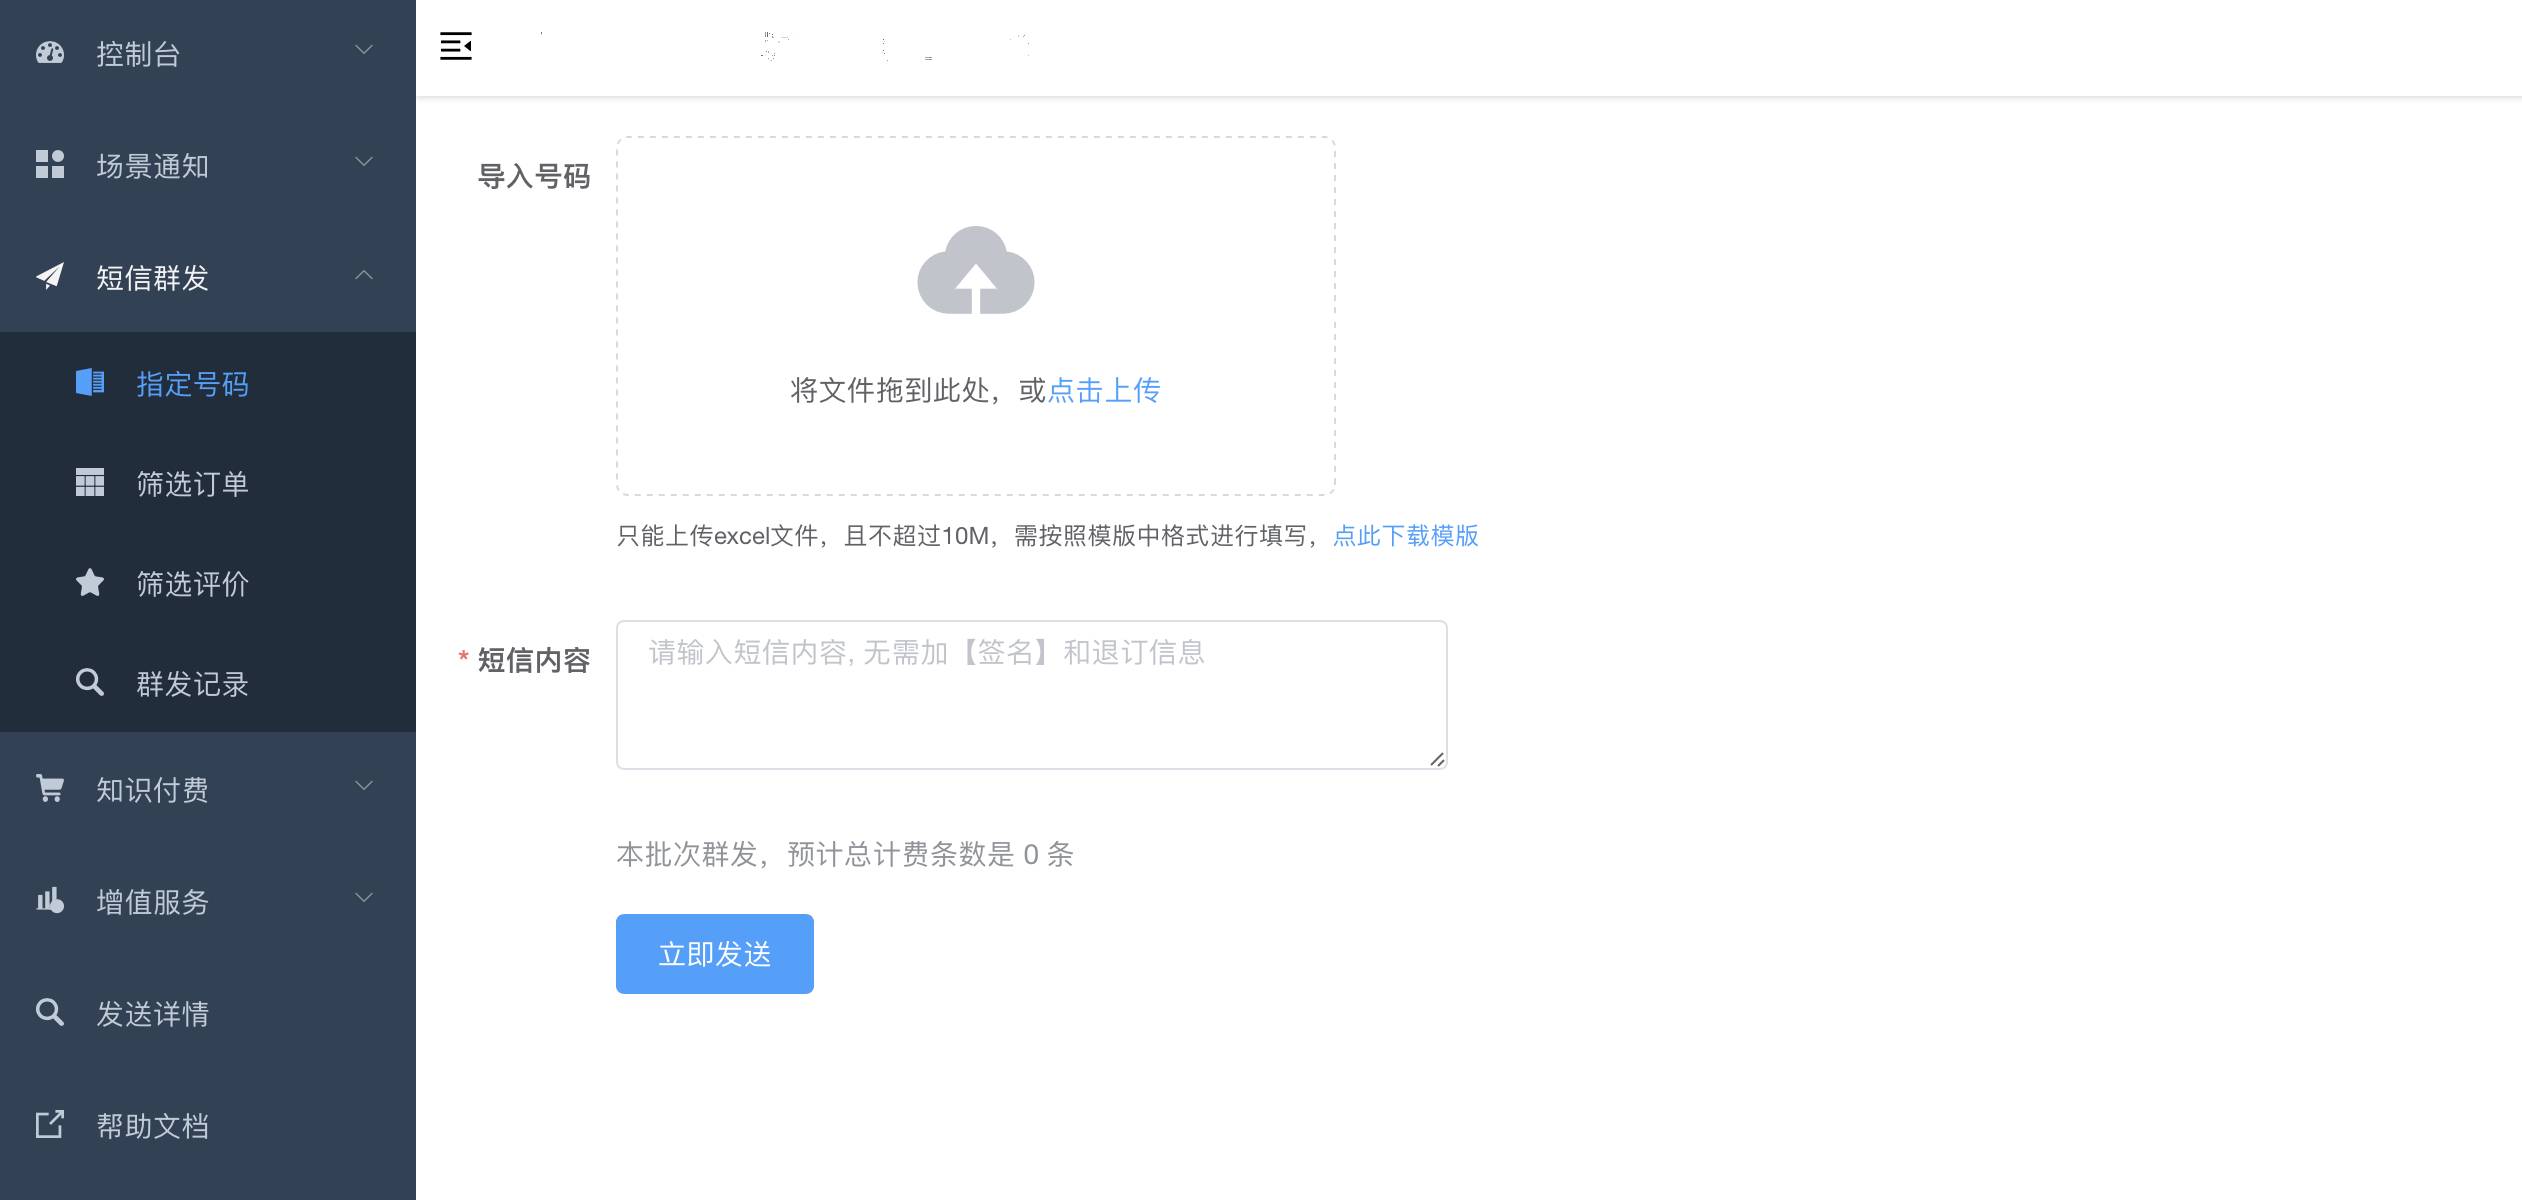The height and width of the screenshot is (1200, 2522).
Task: Focus the 短信内容 text area
Action: coord(1032,695)
